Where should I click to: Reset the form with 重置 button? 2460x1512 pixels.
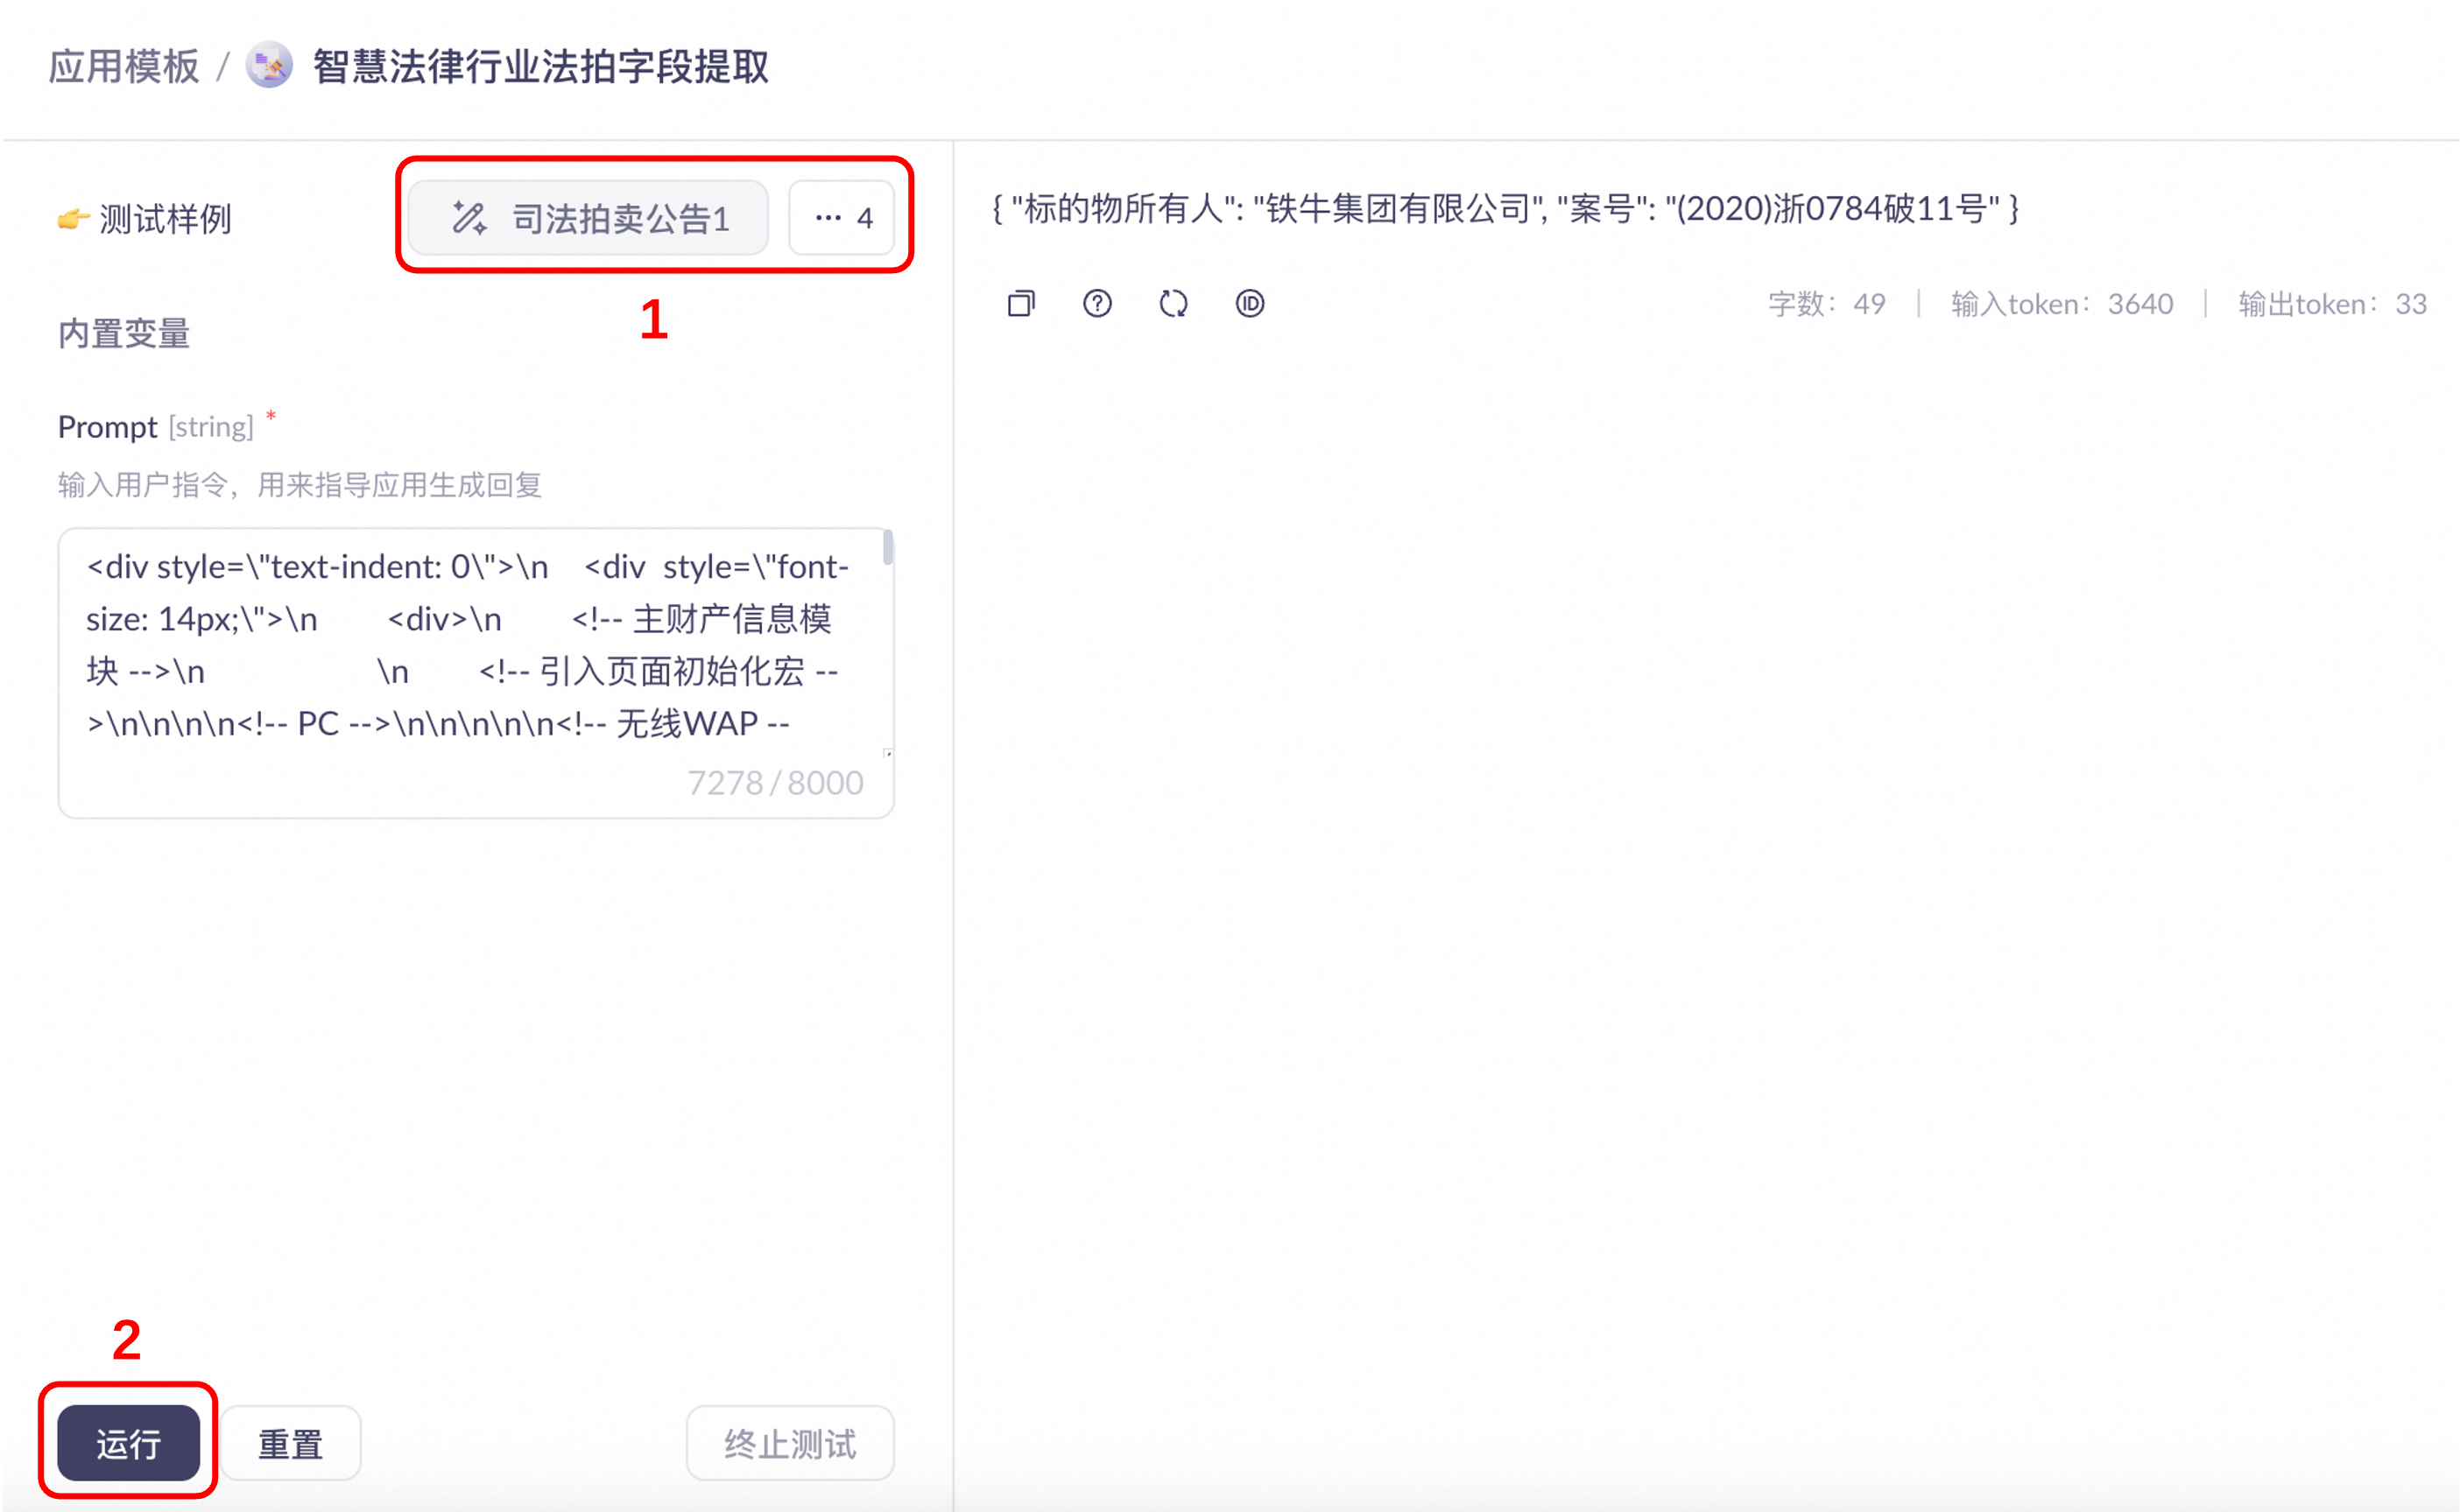pos(290,1443)
